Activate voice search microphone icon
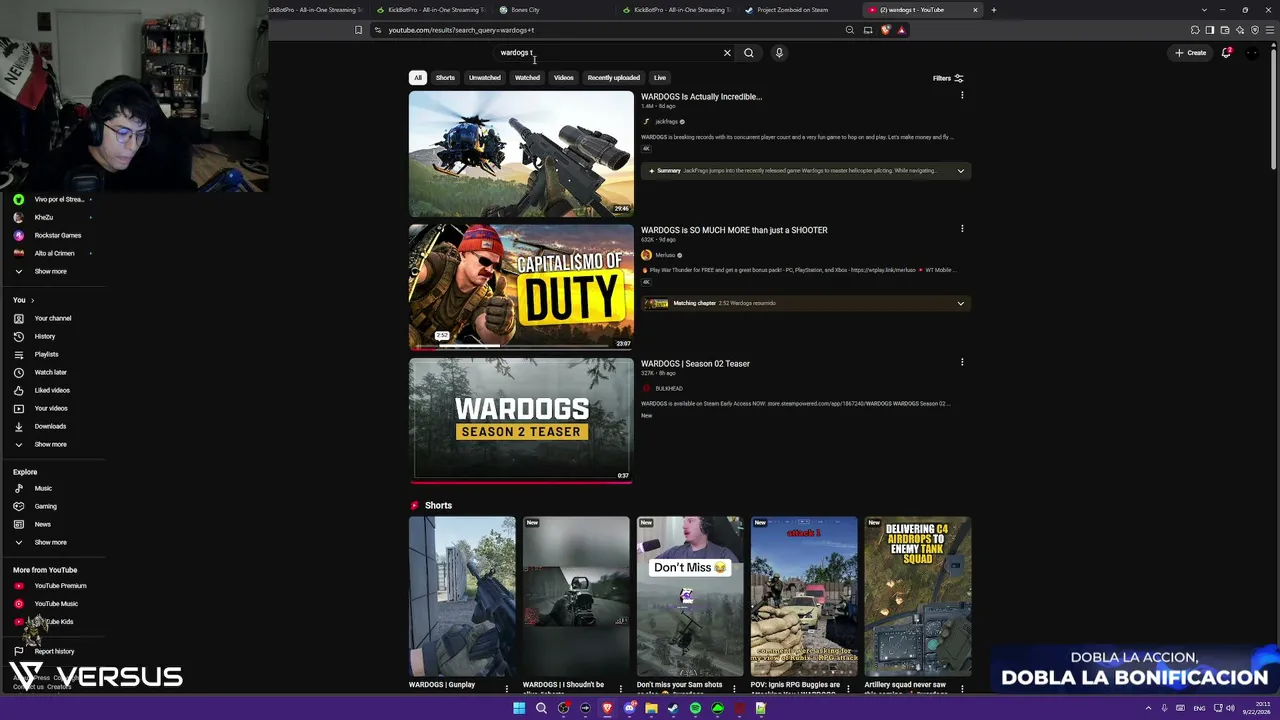This screenshot has height=720, width=1280. coord(779,53)
